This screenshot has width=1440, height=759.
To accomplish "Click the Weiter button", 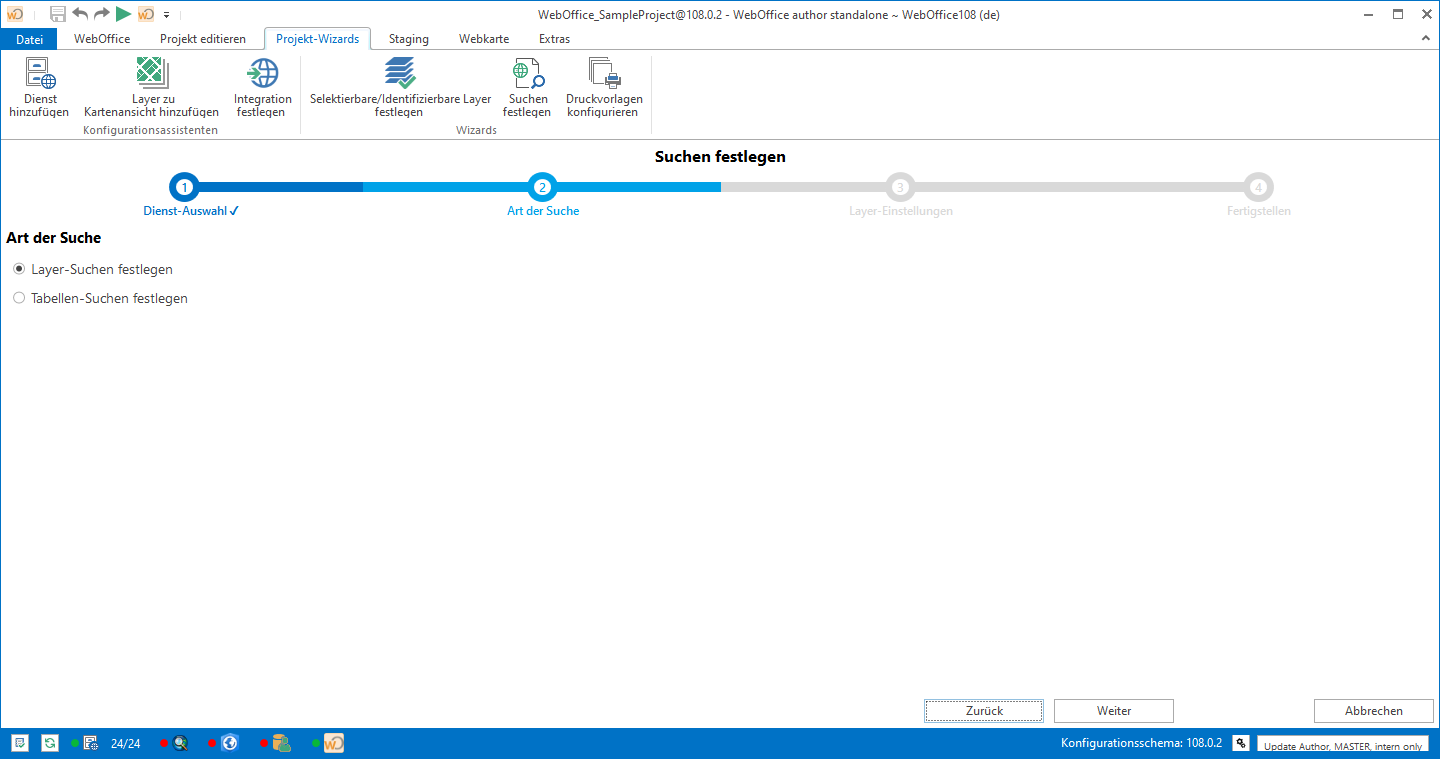I will (1113, 711).
